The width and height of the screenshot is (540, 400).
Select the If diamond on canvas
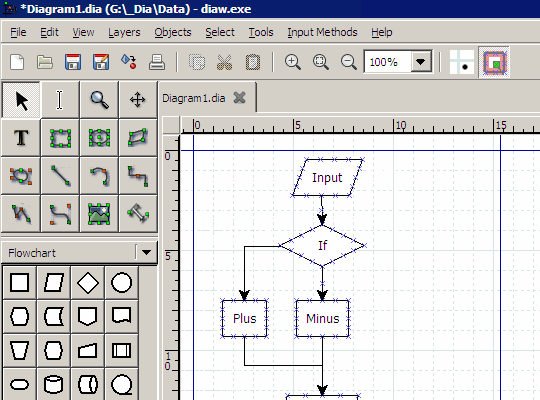click(322, 246)
